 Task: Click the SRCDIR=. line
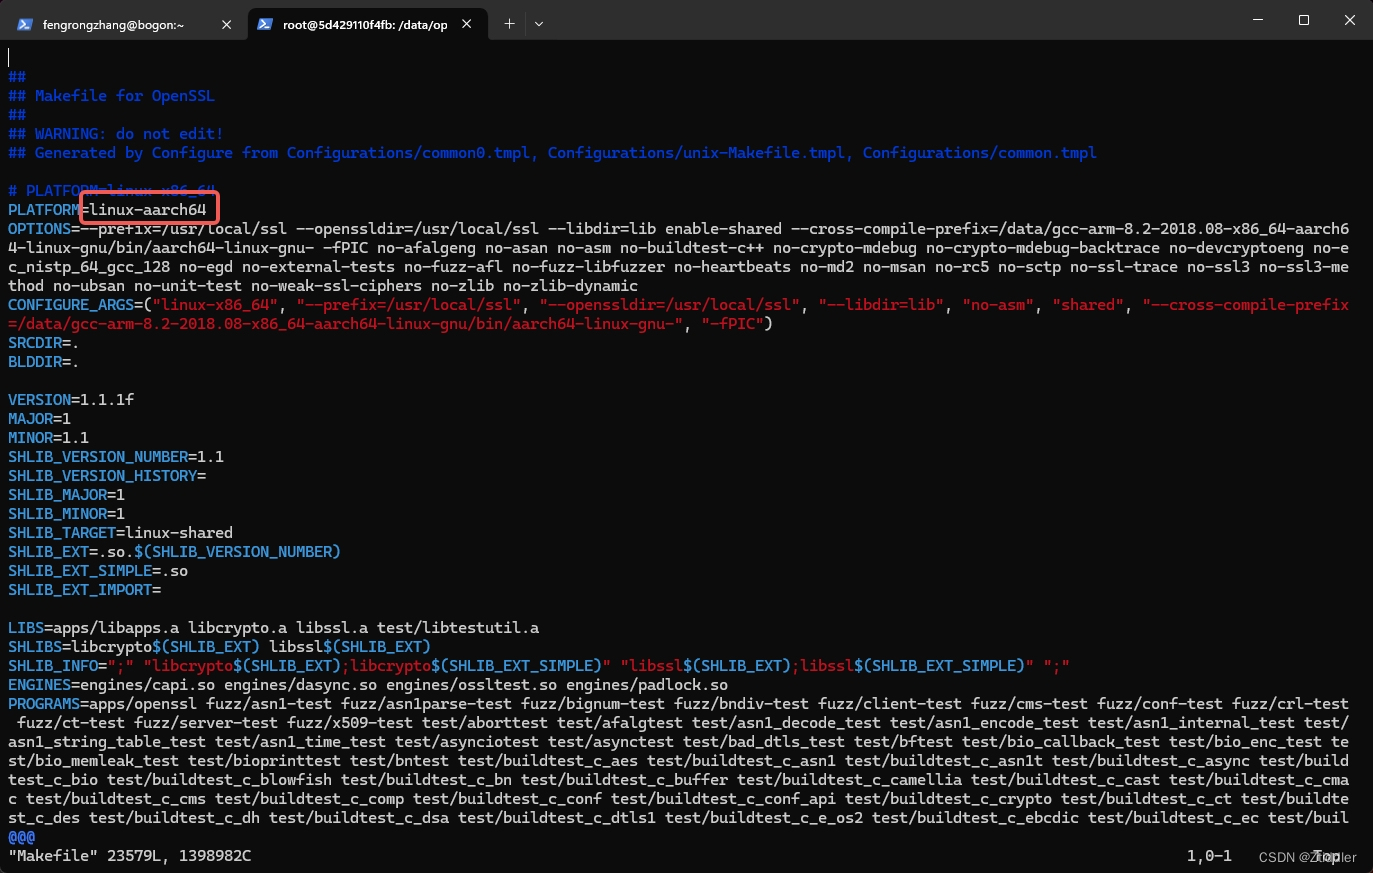tap(44, 343)
